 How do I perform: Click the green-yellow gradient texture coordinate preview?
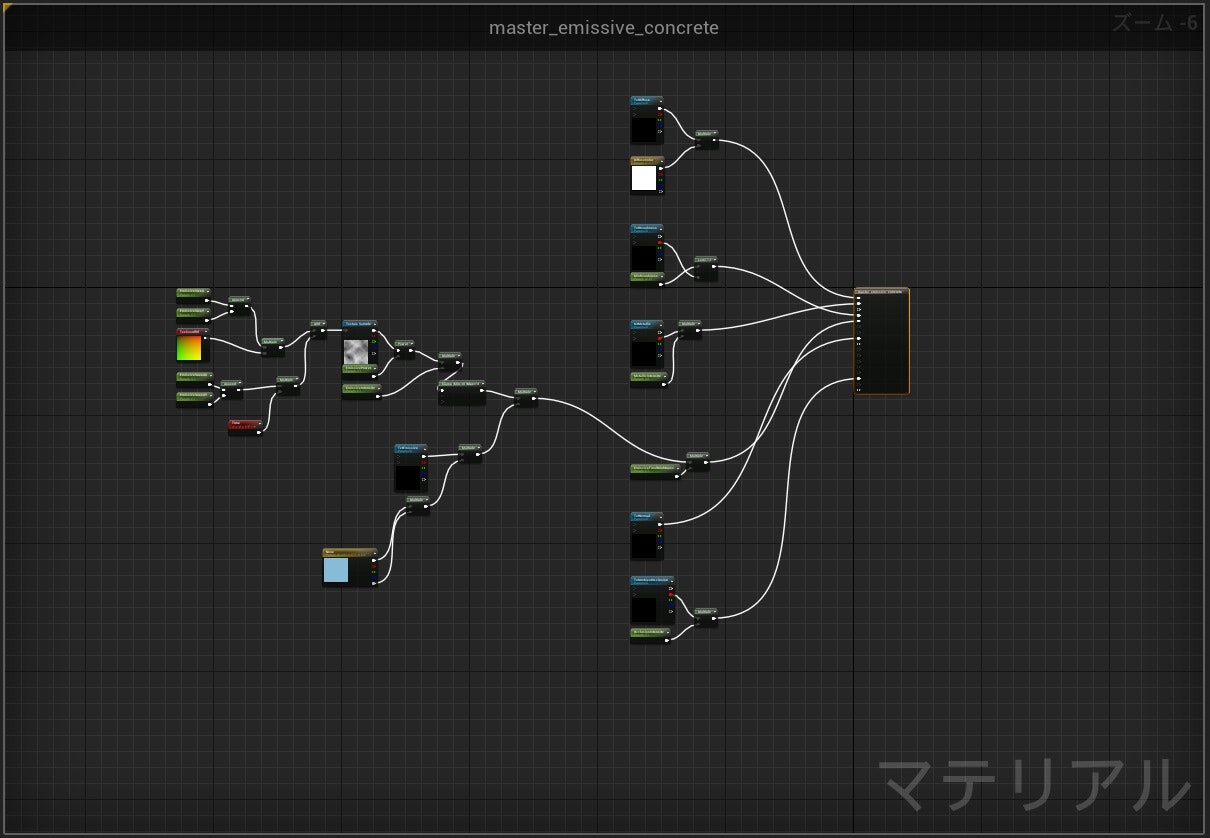pyautogui.click(x=189, y=348)
